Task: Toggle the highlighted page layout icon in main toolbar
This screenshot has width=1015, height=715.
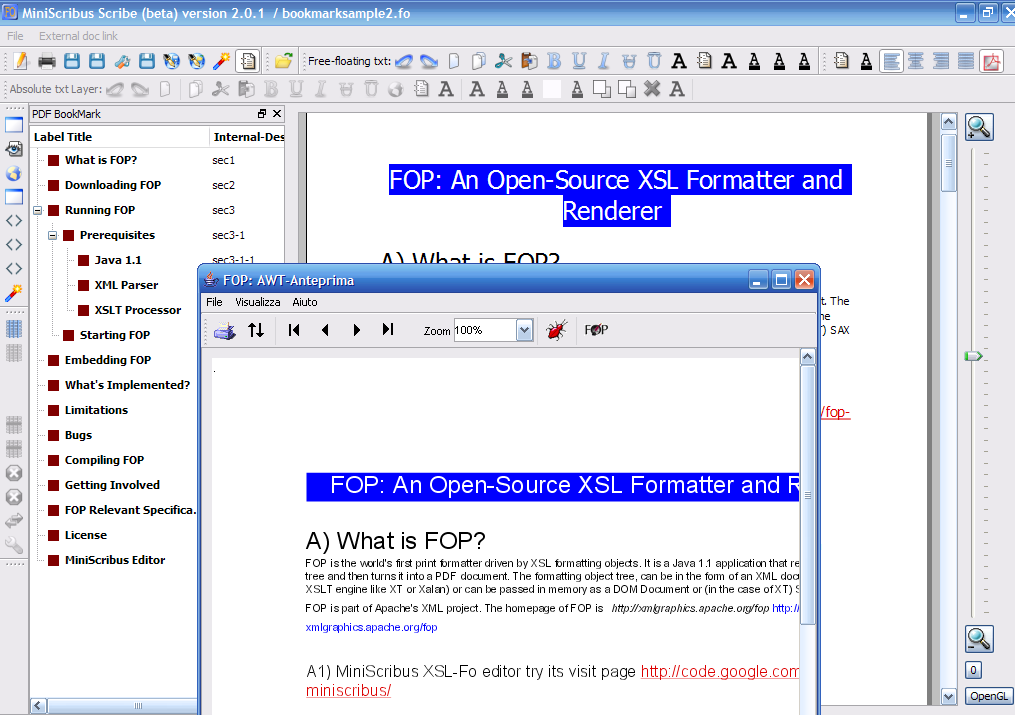Action: pos(248,61)
